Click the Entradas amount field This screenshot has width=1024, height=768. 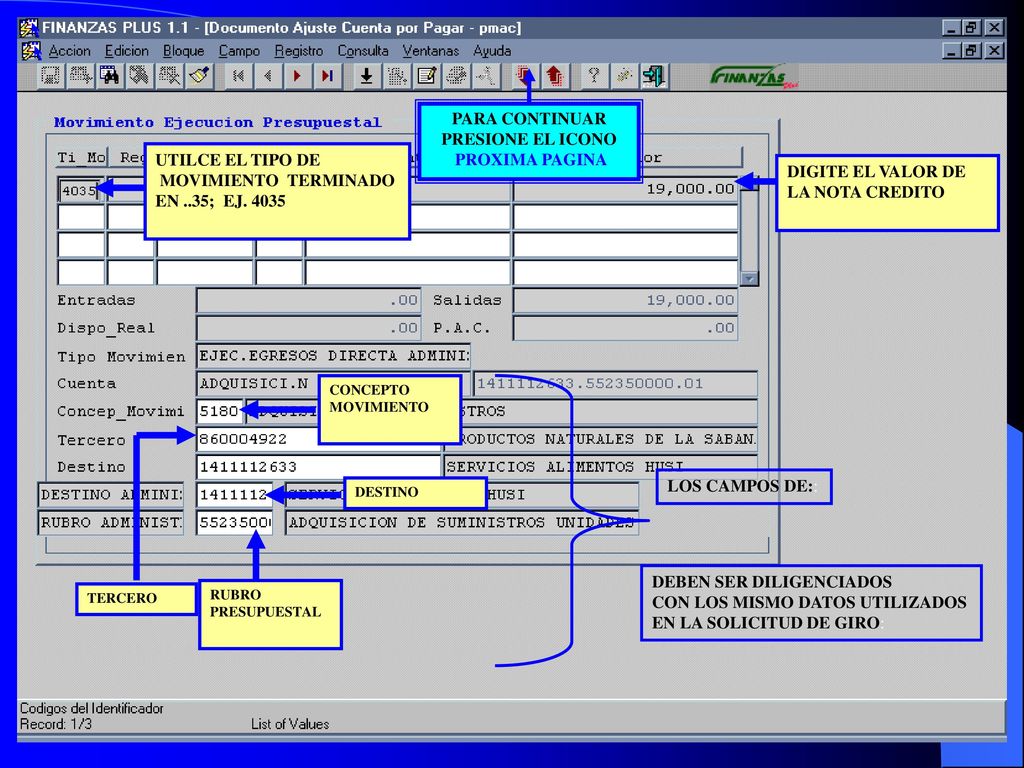(x=308, y=300)
